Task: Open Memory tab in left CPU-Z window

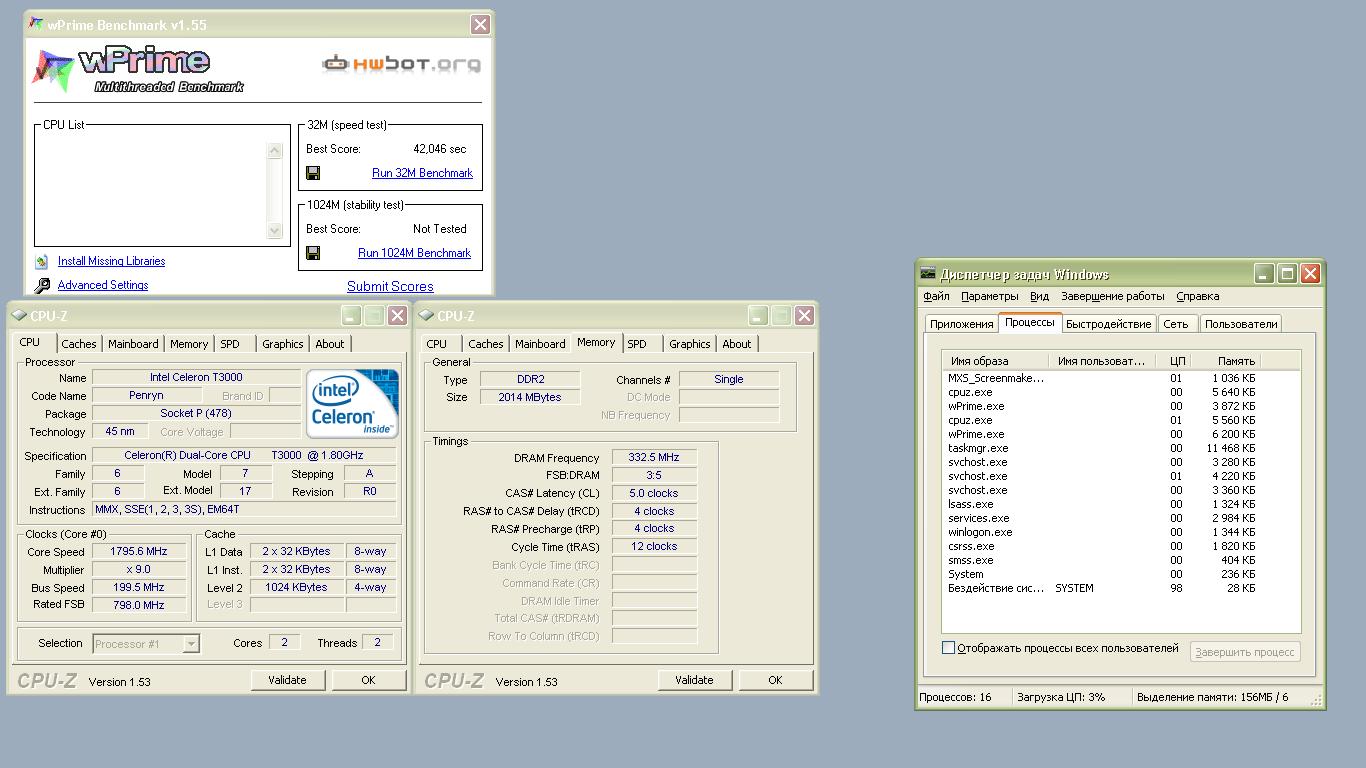Action: [189, 344]
